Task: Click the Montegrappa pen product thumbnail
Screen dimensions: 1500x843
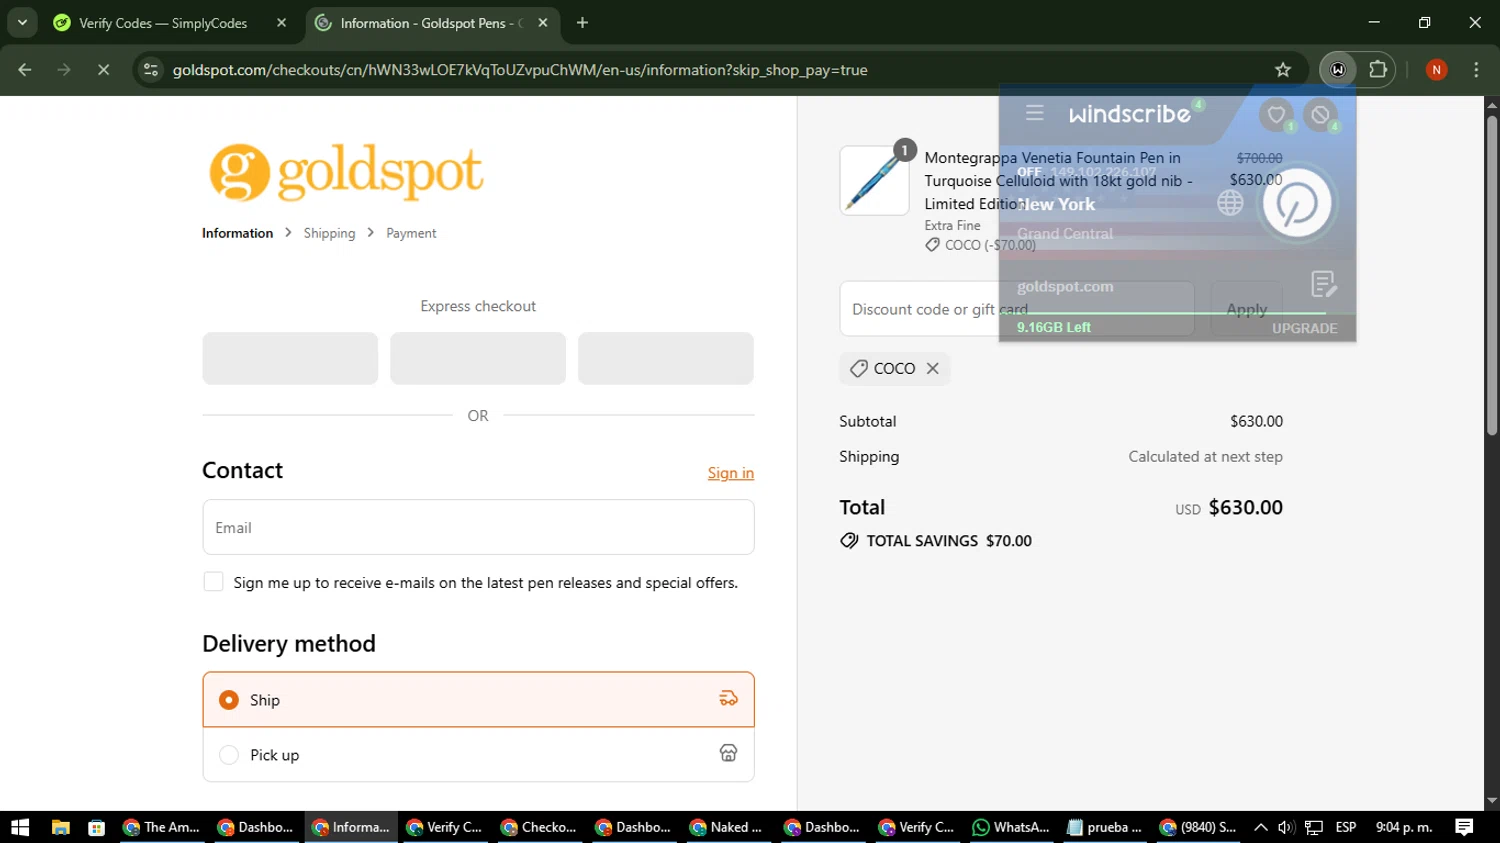Action: [x=874, y=180]
